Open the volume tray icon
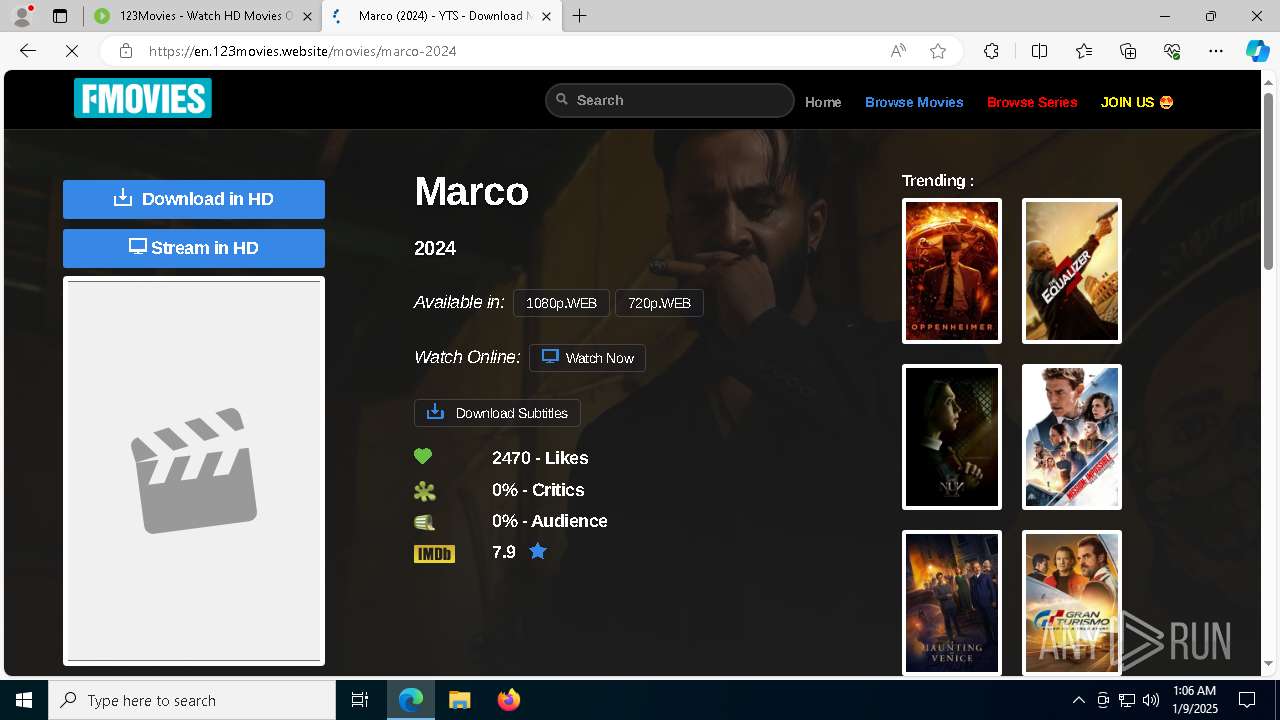Image resolution: width=1280 pixels, height=720 pixels. 1151,700
